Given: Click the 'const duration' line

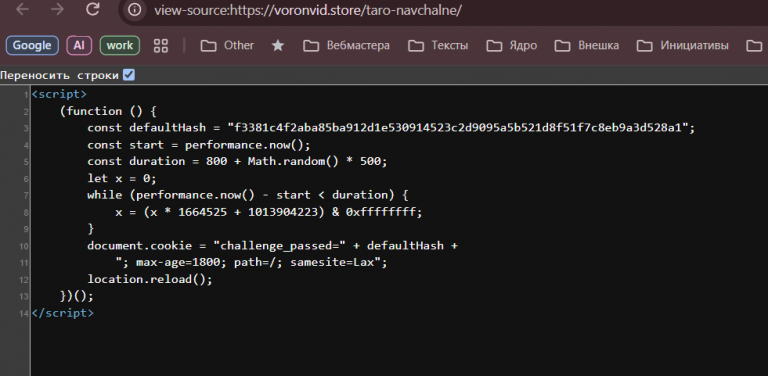Looking at the screenshot, I should pyautogui.click(x=237, y=161).
